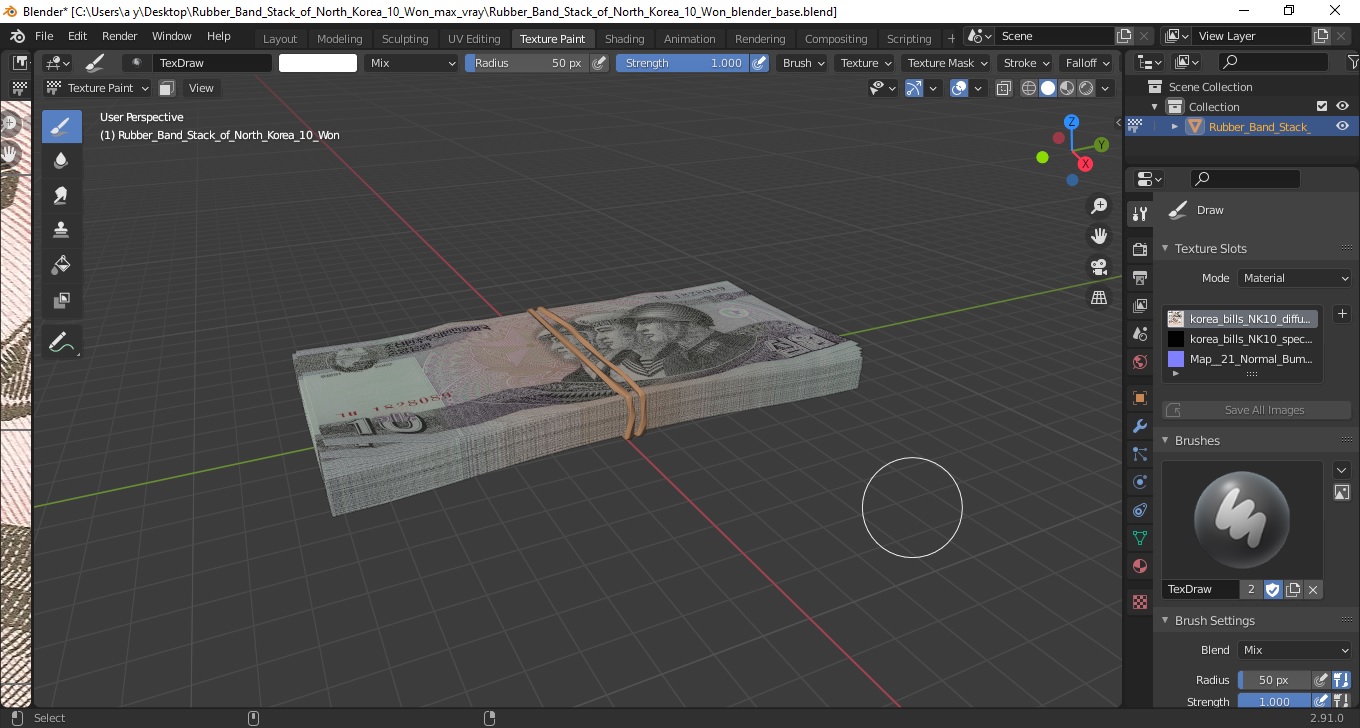Open Brush Settings Blend Mix dropdown

pyautogui.click(x=1294, y=650)
